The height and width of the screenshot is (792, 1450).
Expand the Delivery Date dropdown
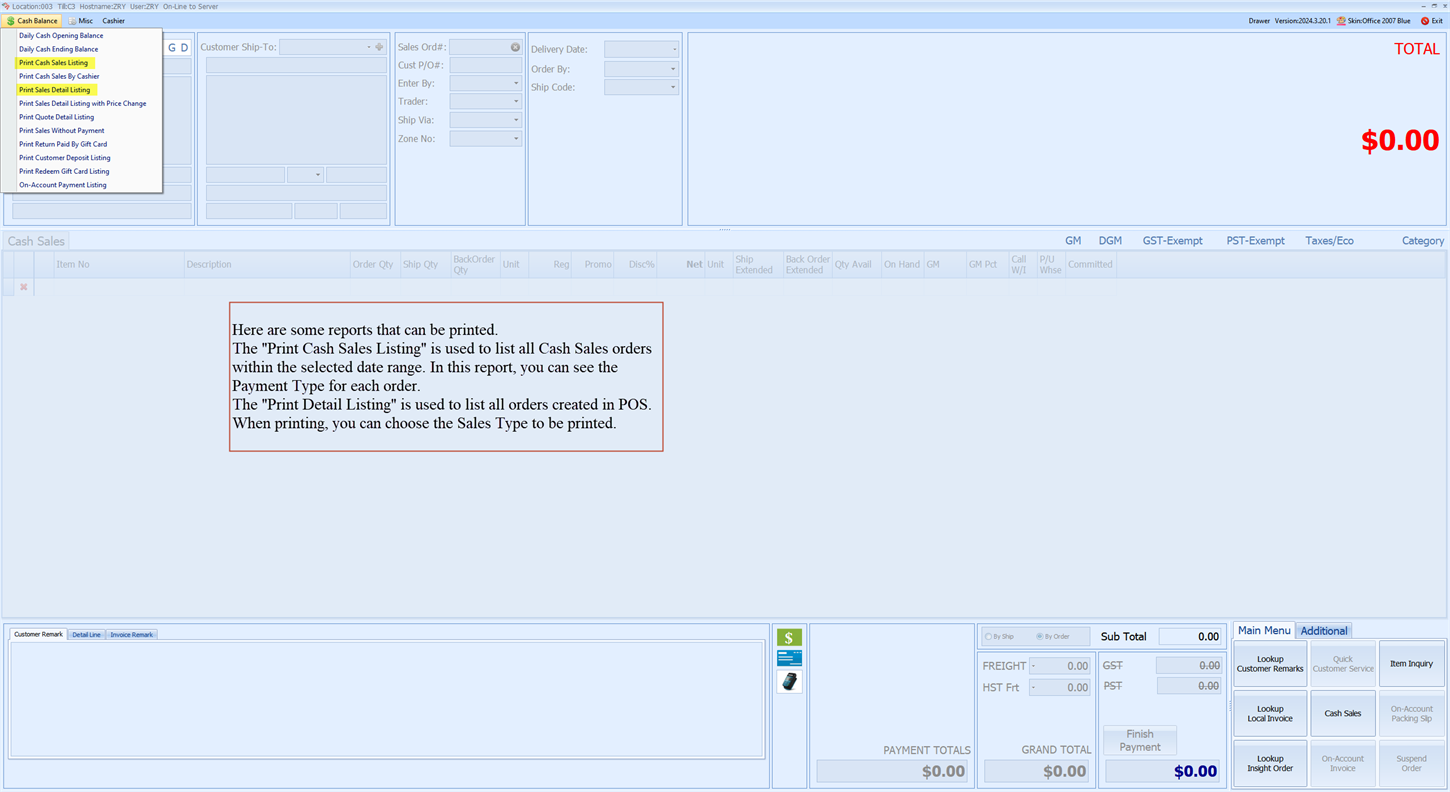tap(674, 50)
